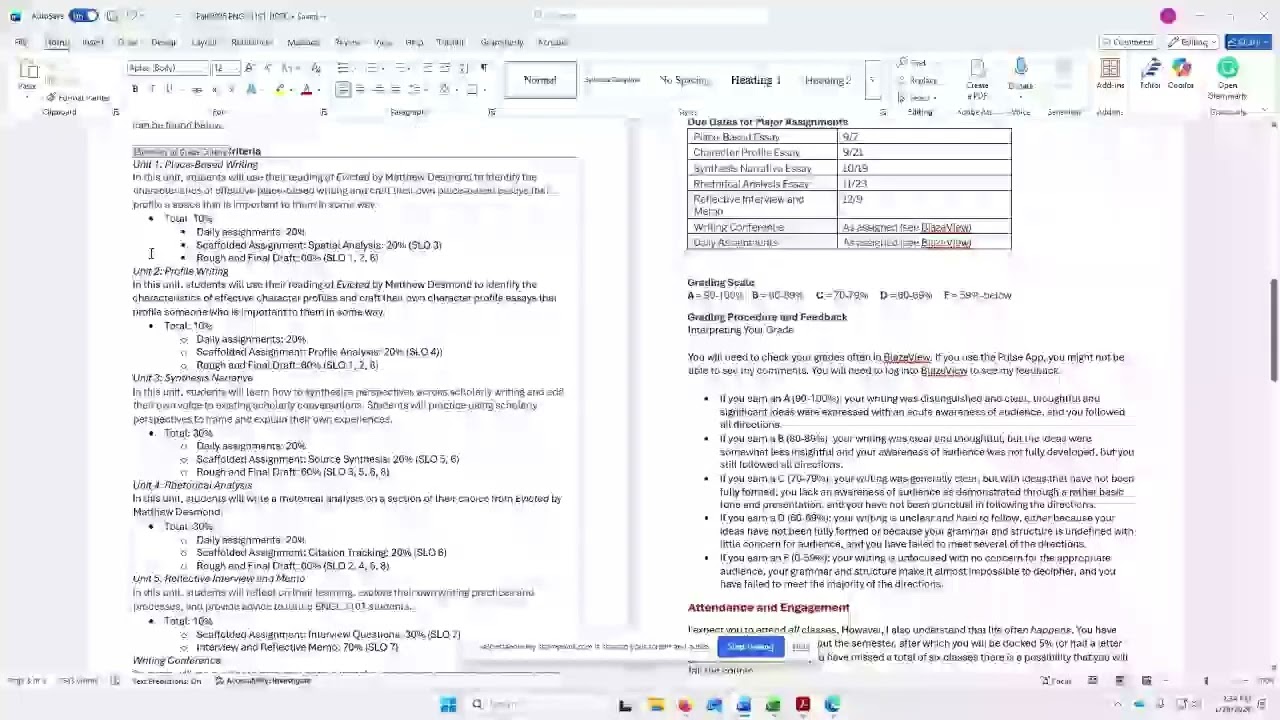
Task: Show paragraph marks with pilcrow icon
Action: click(484, 68)
